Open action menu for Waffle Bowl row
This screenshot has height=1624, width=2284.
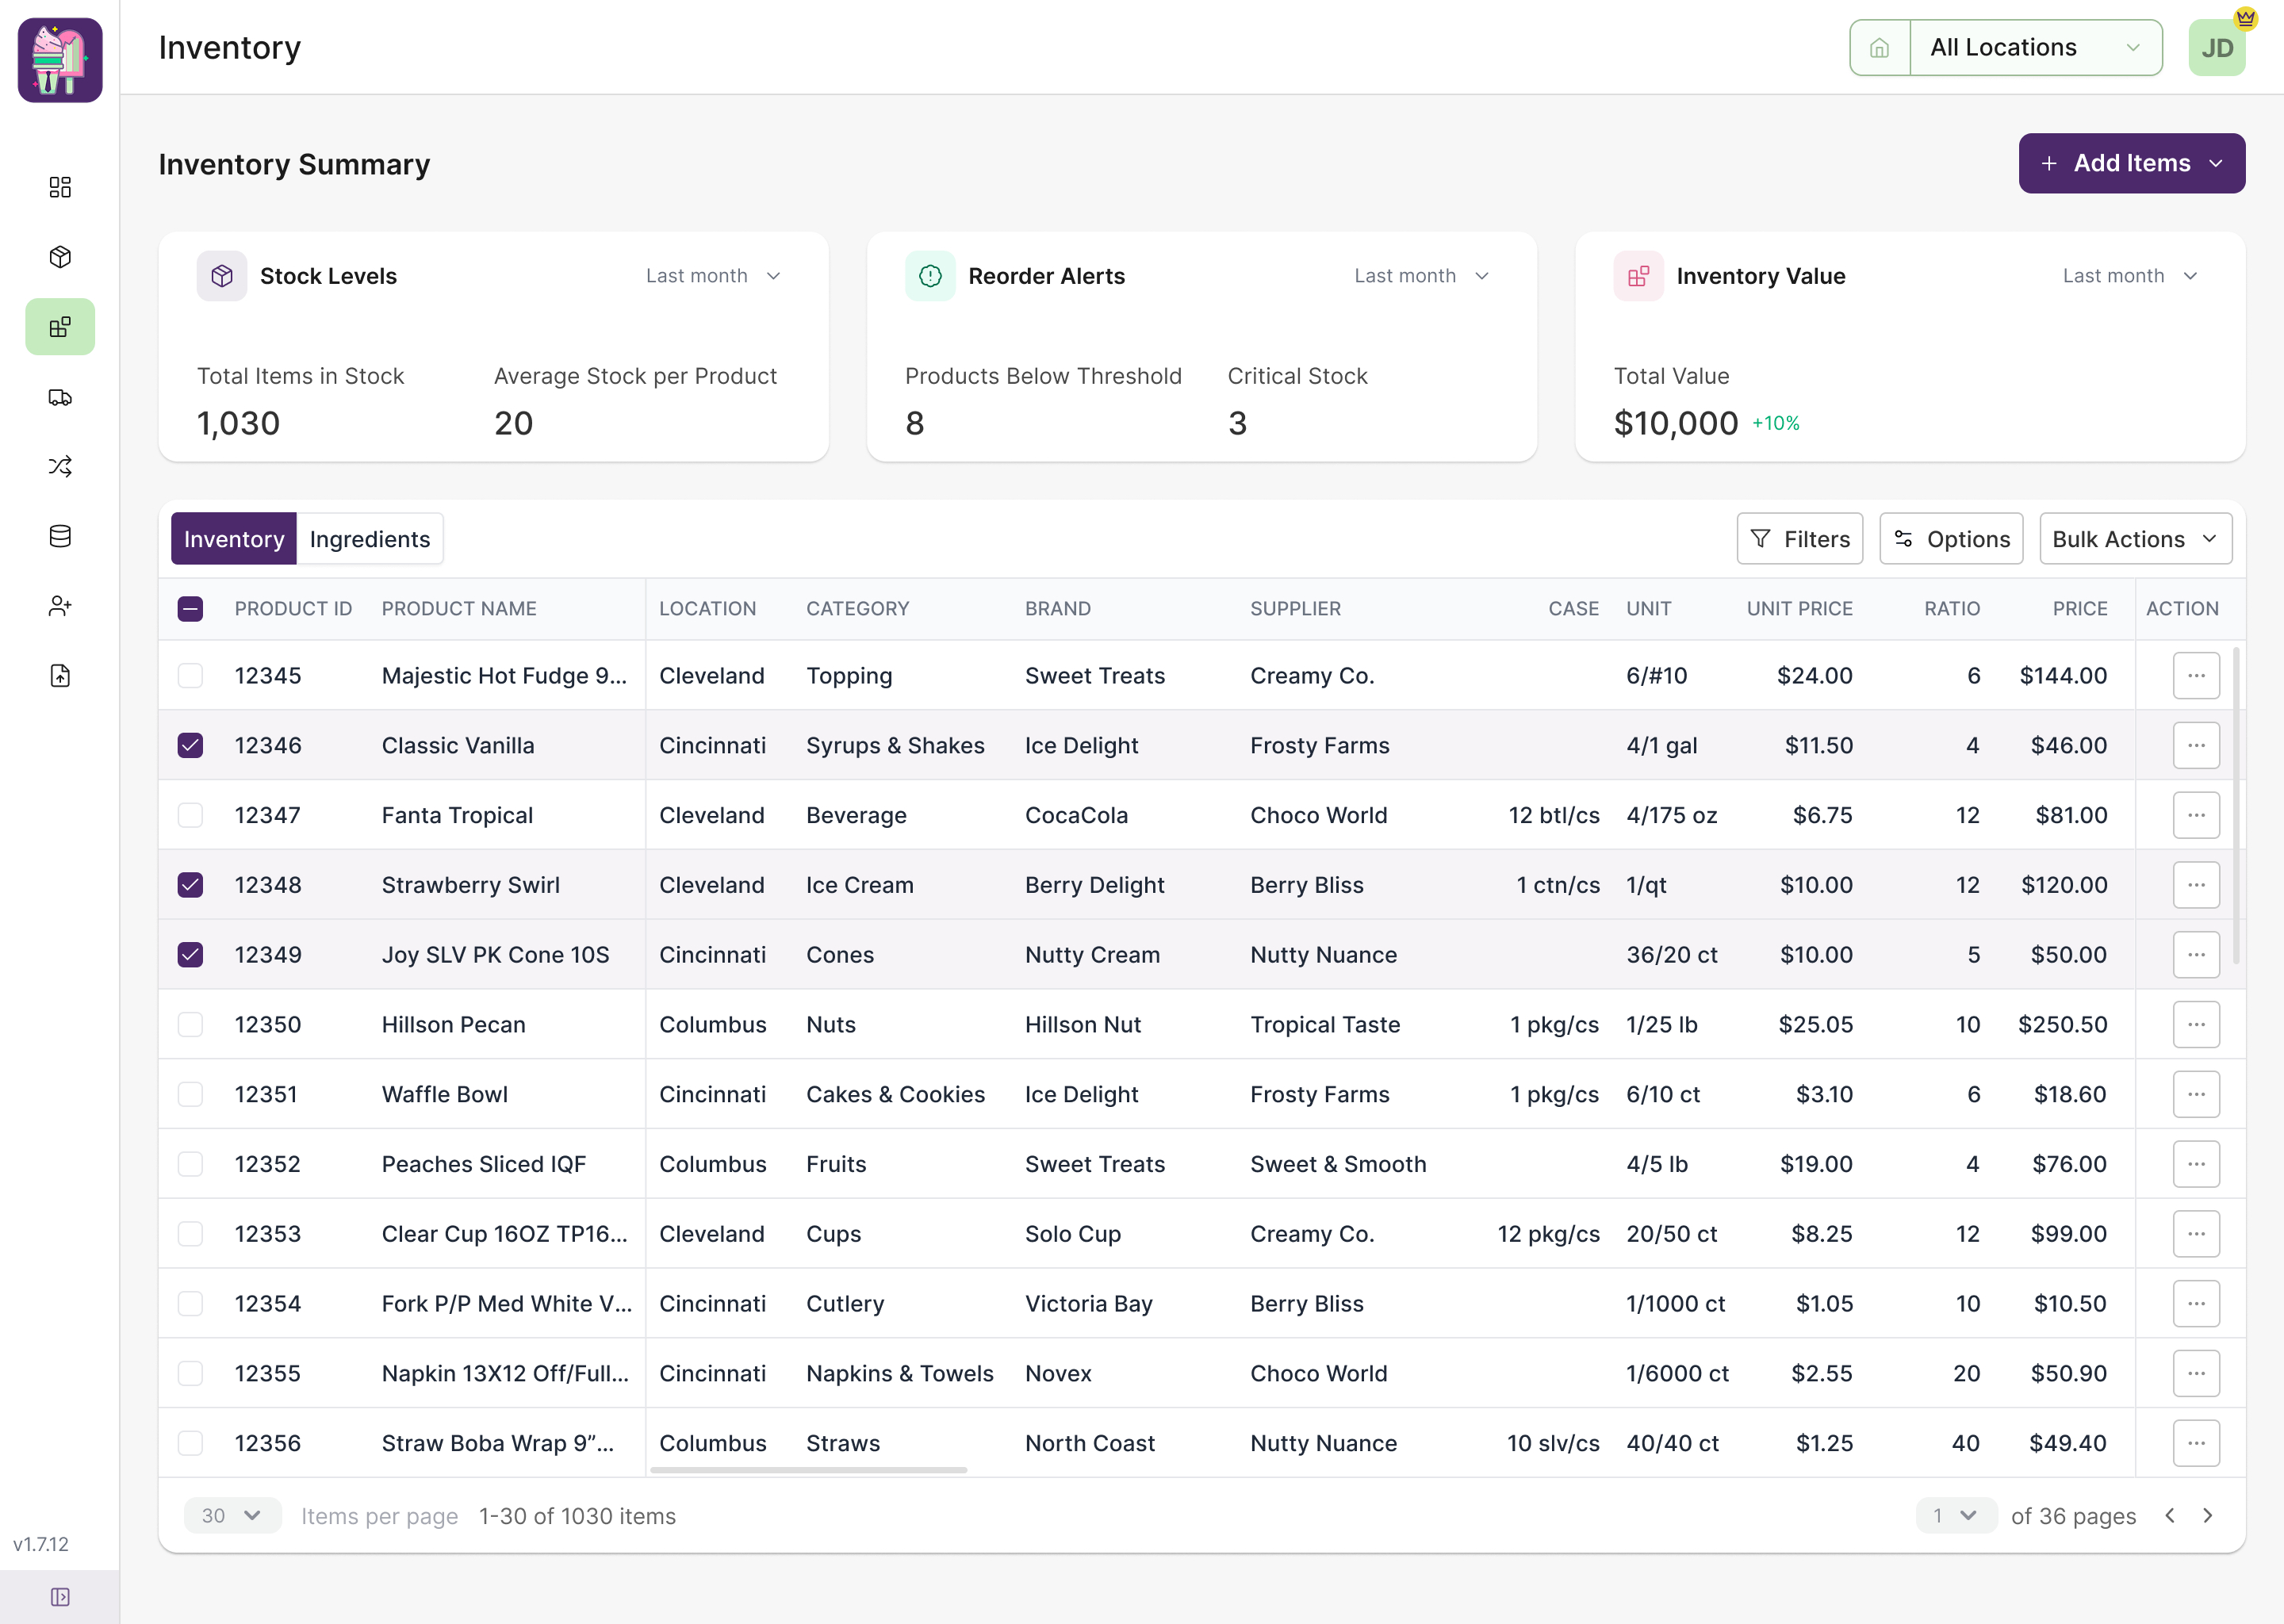2196,1095
